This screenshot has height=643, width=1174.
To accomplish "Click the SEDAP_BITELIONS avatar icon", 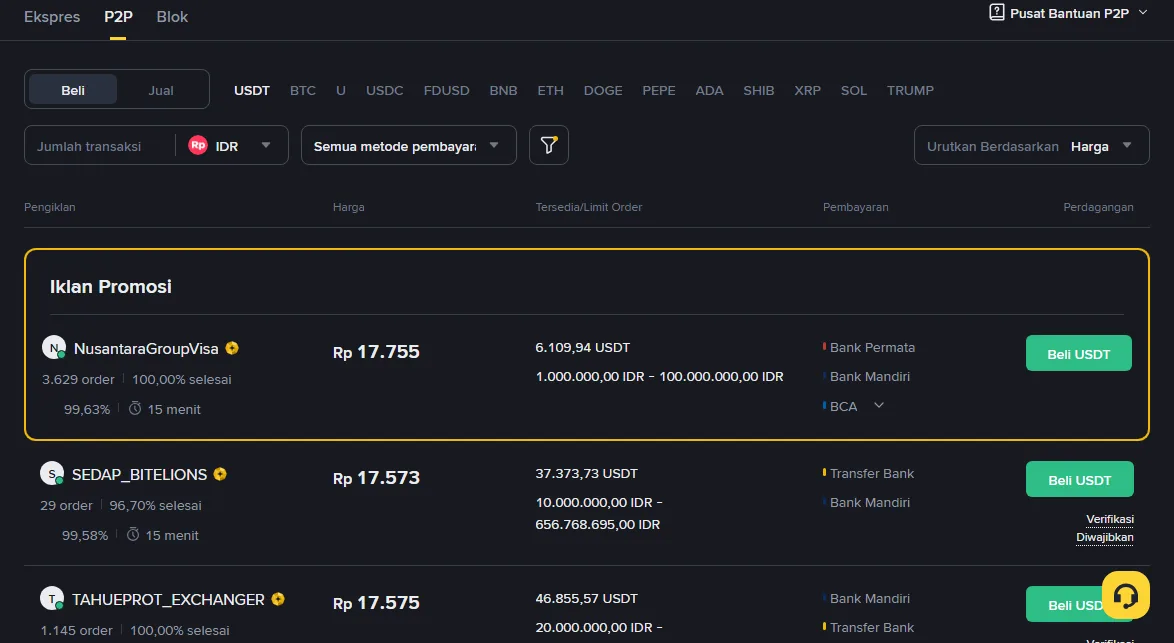I will (x=52, y=474).
